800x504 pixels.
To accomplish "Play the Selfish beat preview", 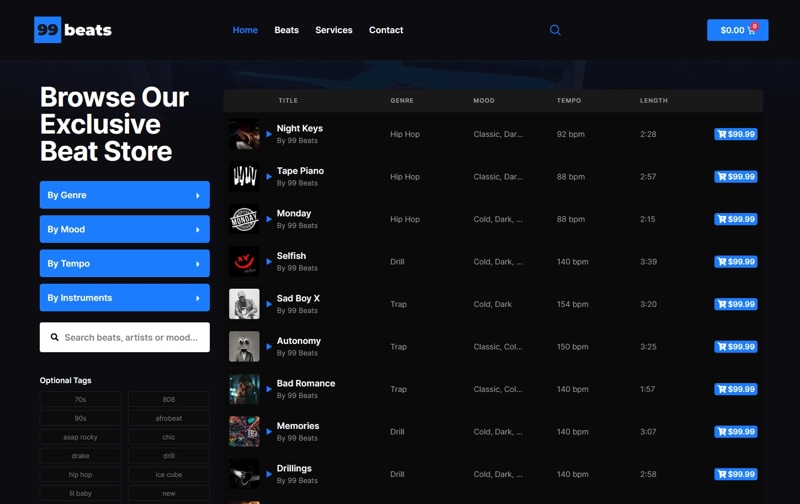I will point(269,262).
